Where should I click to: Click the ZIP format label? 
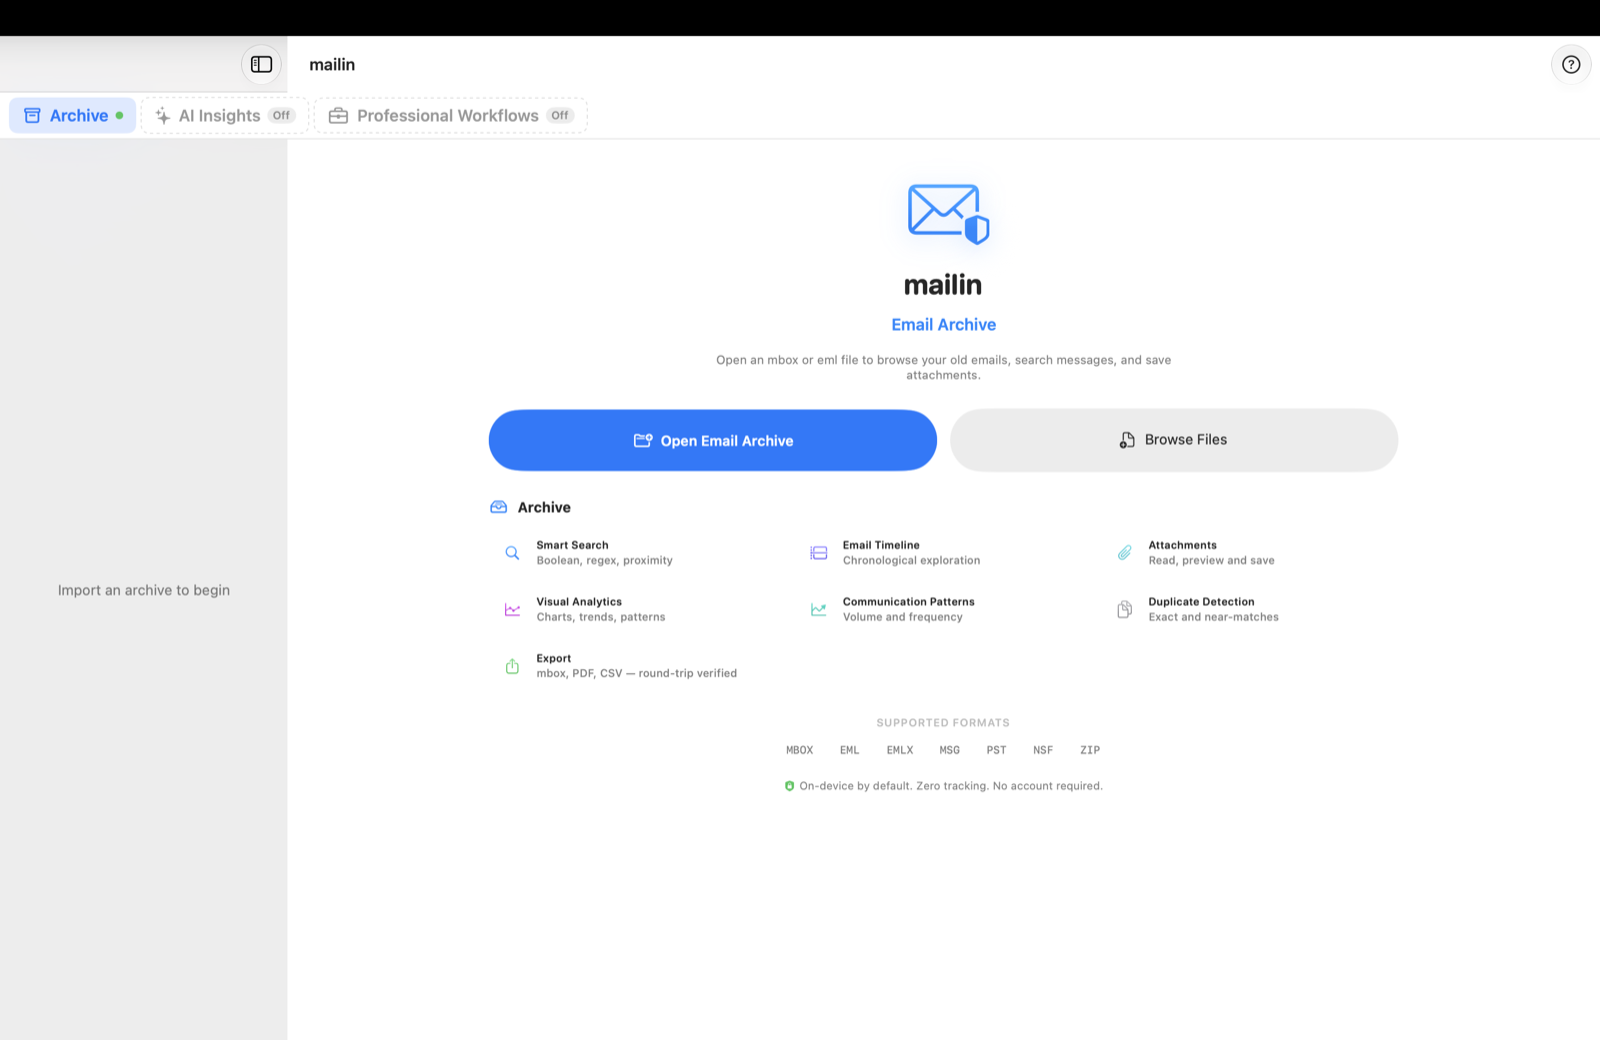click(1090, 750)
